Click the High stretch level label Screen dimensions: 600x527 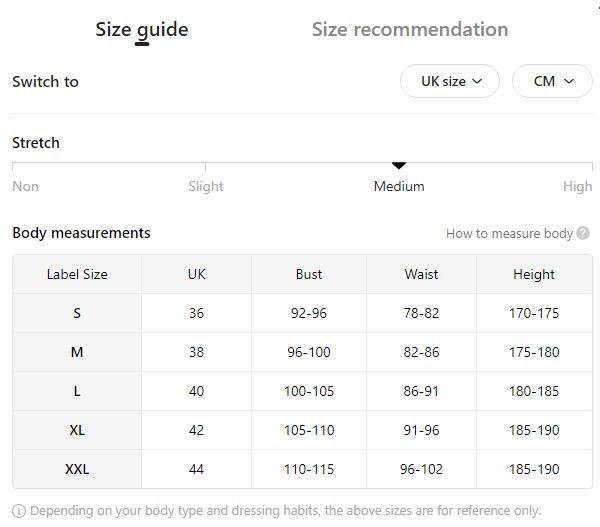pos(577,186)
